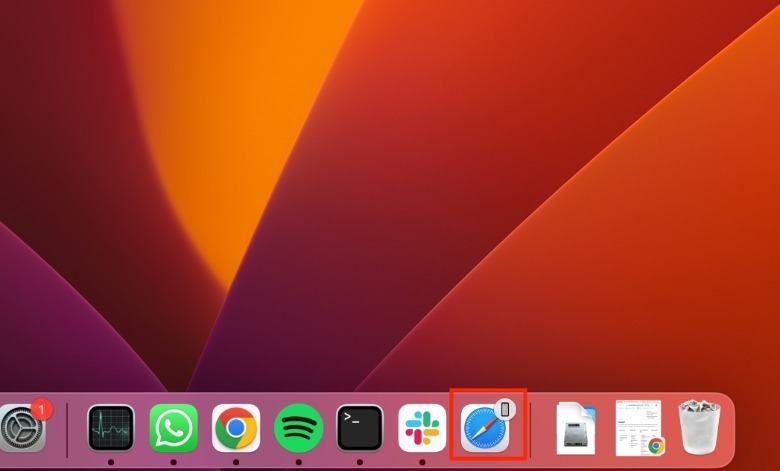This screenshot has width=780, height=471.
Task: Expand the documents stack with Chrome badge
Action: 639,427
